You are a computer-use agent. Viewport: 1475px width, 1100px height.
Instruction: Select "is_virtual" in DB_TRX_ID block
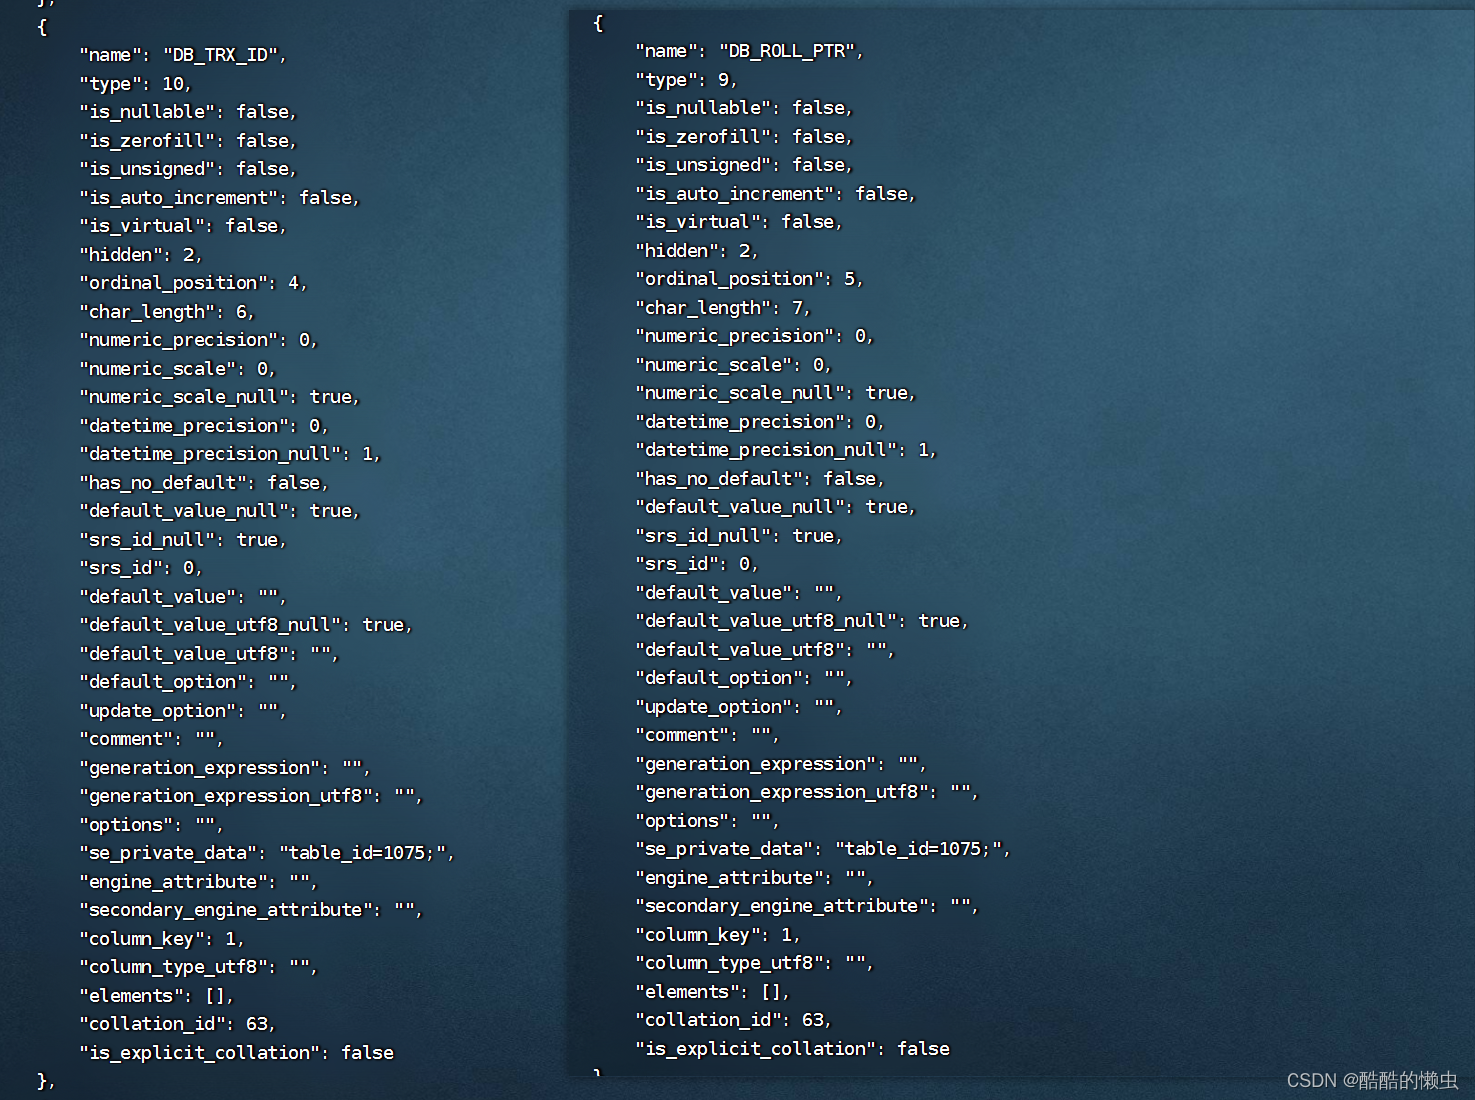tap(183, 226)
